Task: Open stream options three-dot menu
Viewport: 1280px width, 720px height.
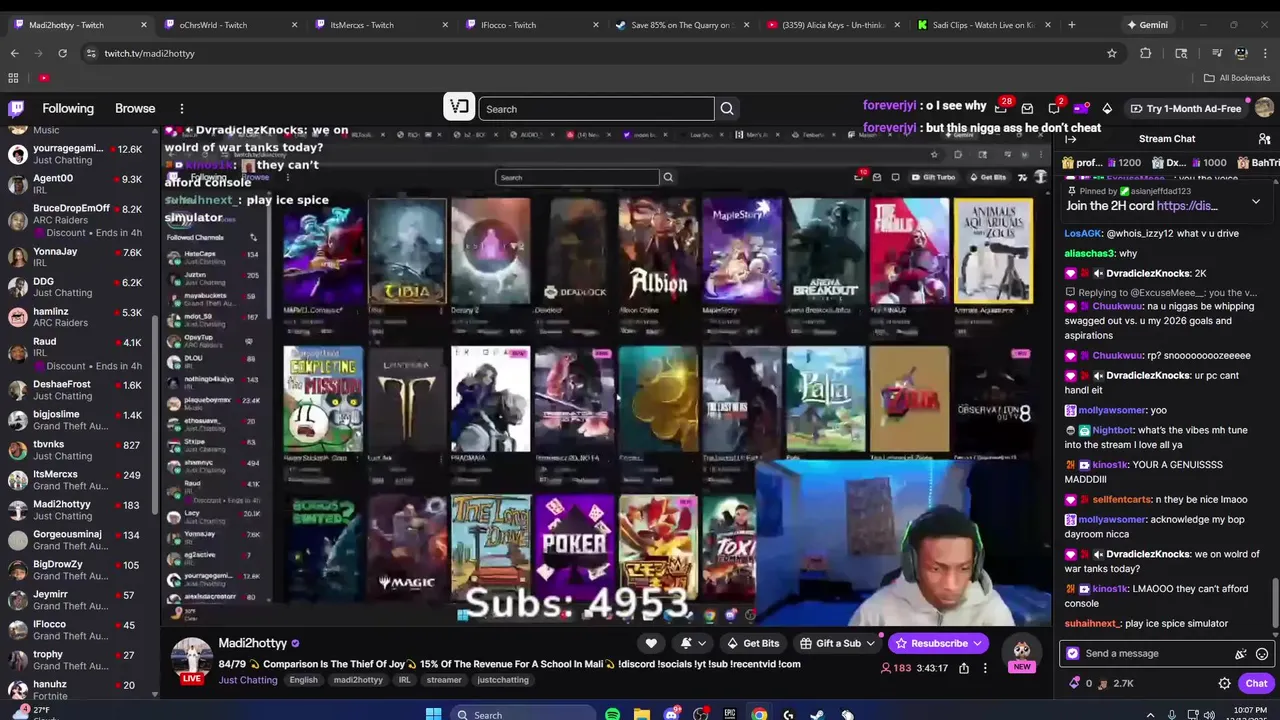Action: (985, 668)
